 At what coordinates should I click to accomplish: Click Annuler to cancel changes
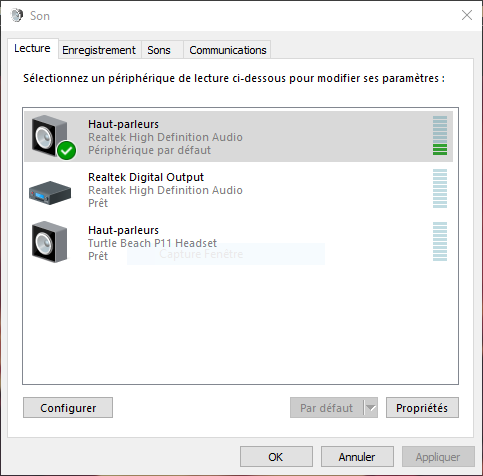coord(357,457)
